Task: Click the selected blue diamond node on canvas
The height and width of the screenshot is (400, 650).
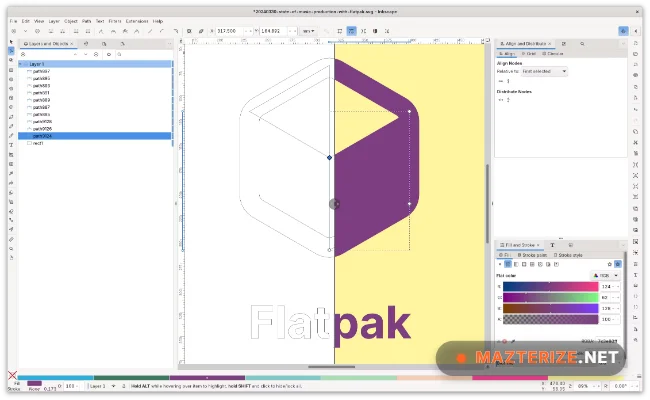Action: [329, 158]
